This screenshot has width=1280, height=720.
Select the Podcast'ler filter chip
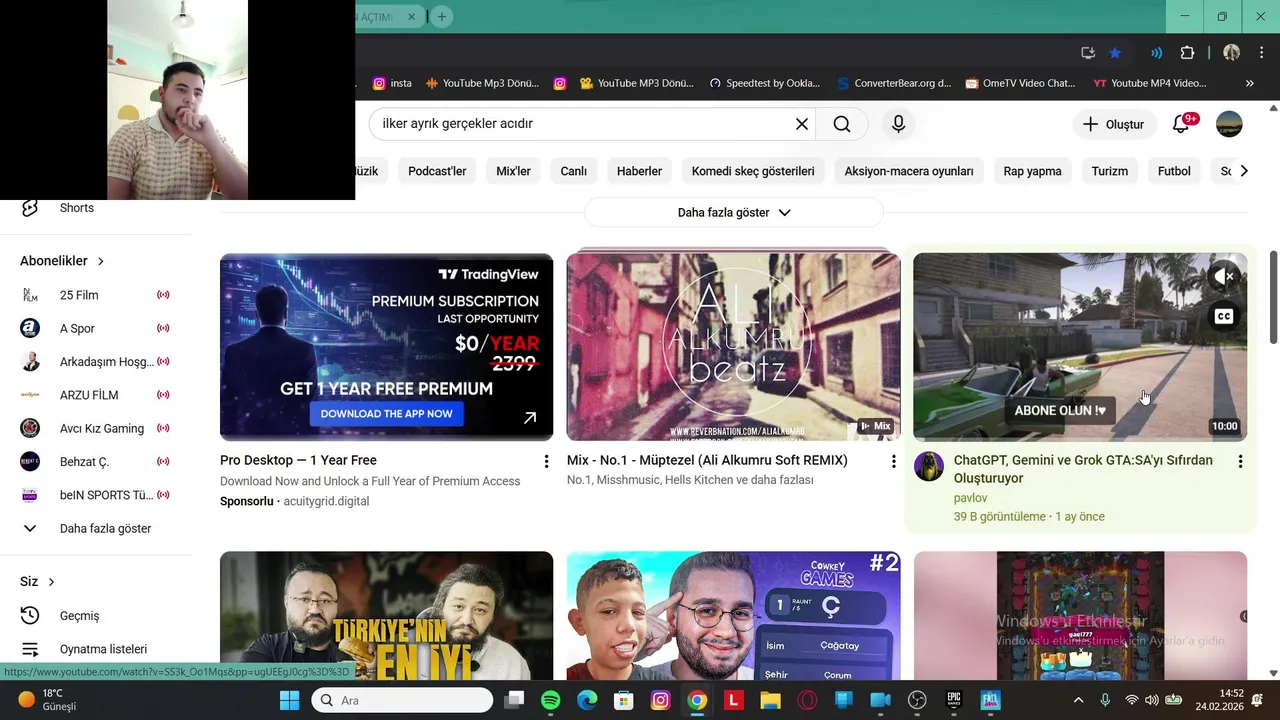[x=437, y=171]
